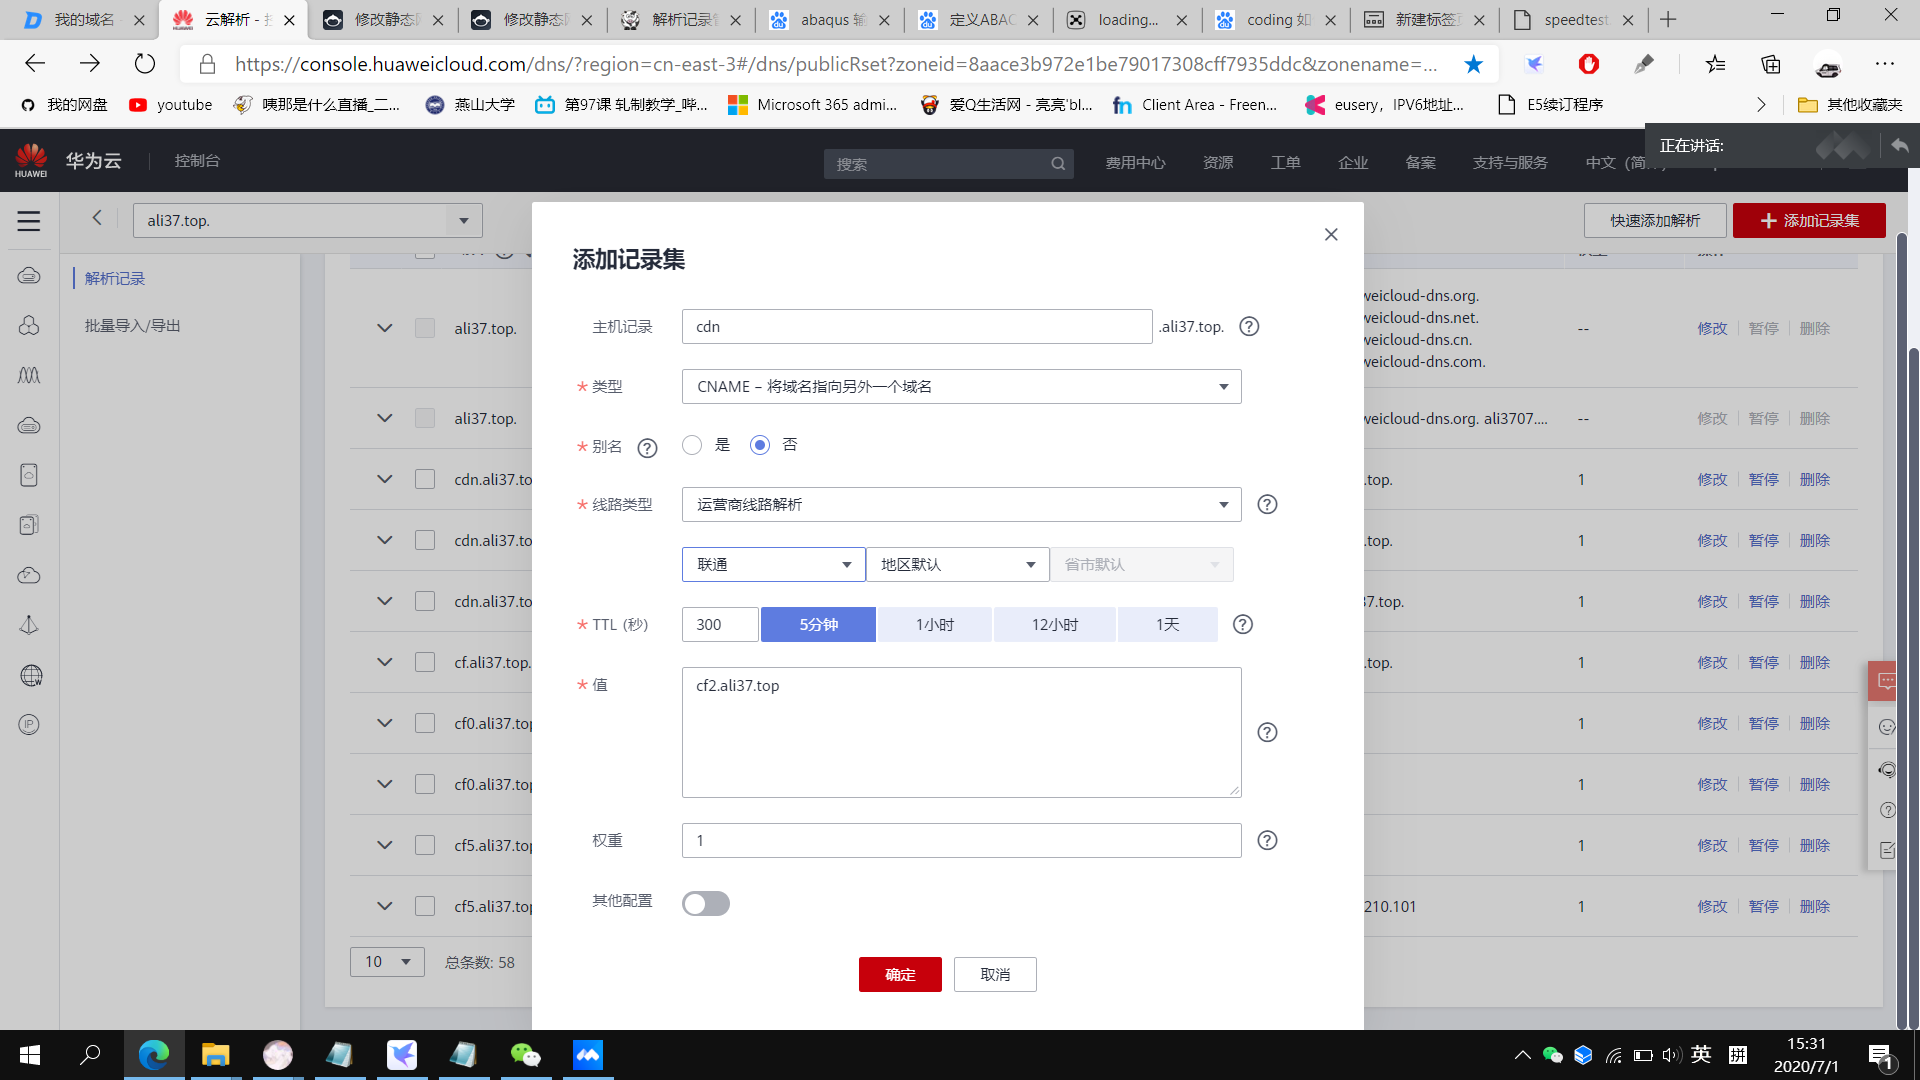Click the help icon next to TTL options
Screen dimensions: 1920x1080
(1242, 625)
